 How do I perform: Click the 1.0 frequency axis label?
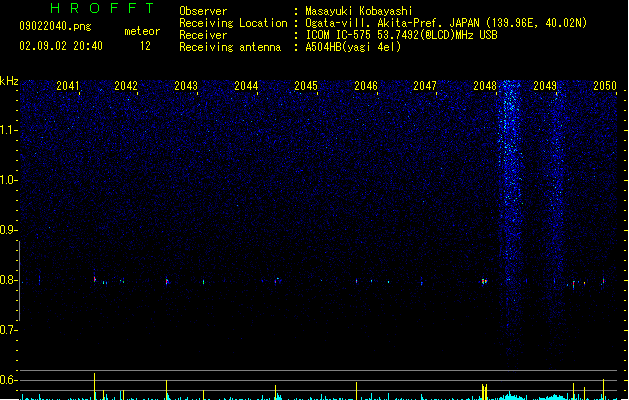pyautogui.click(x=9, y=180)
